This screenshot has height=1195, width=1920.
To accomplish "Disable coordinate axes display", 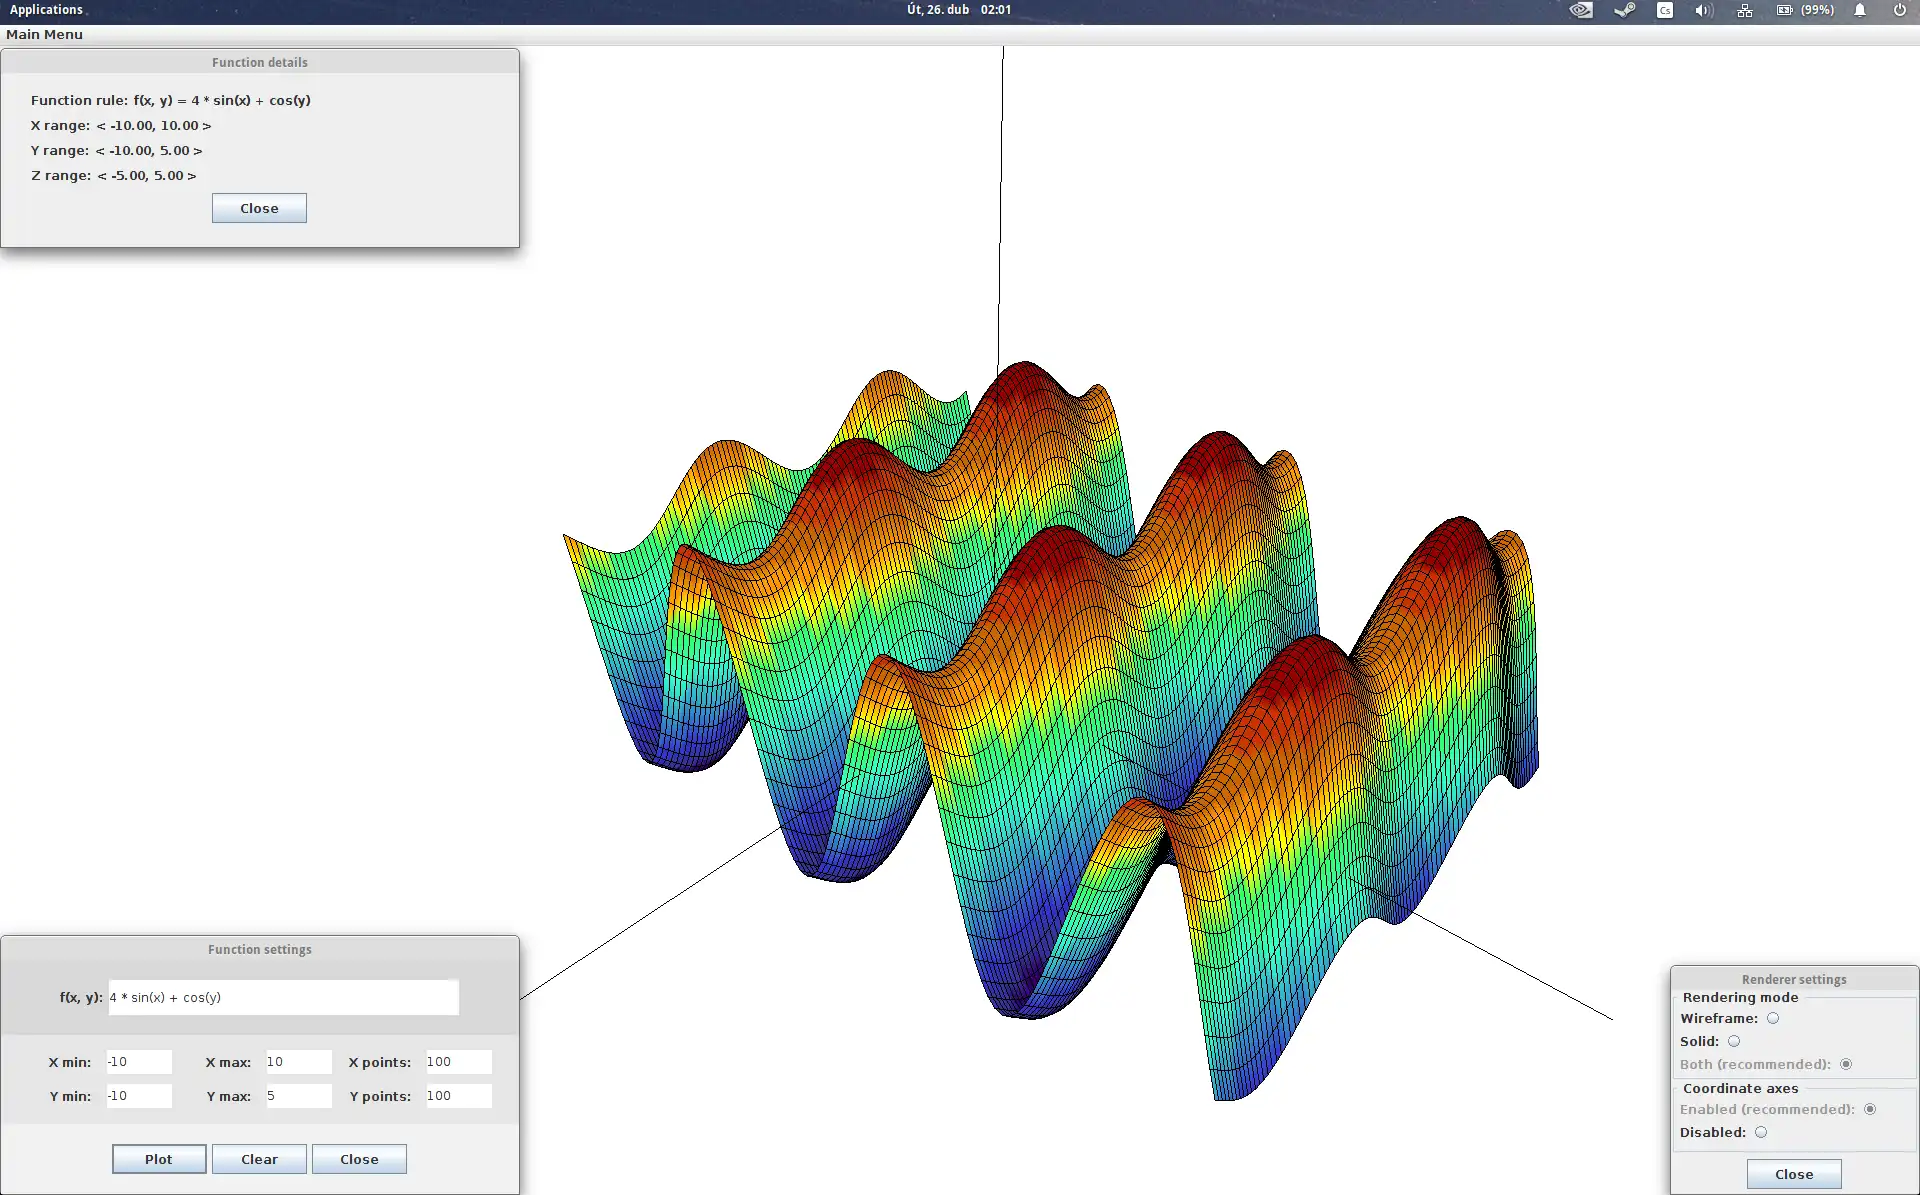I will click(1762, 1132).
